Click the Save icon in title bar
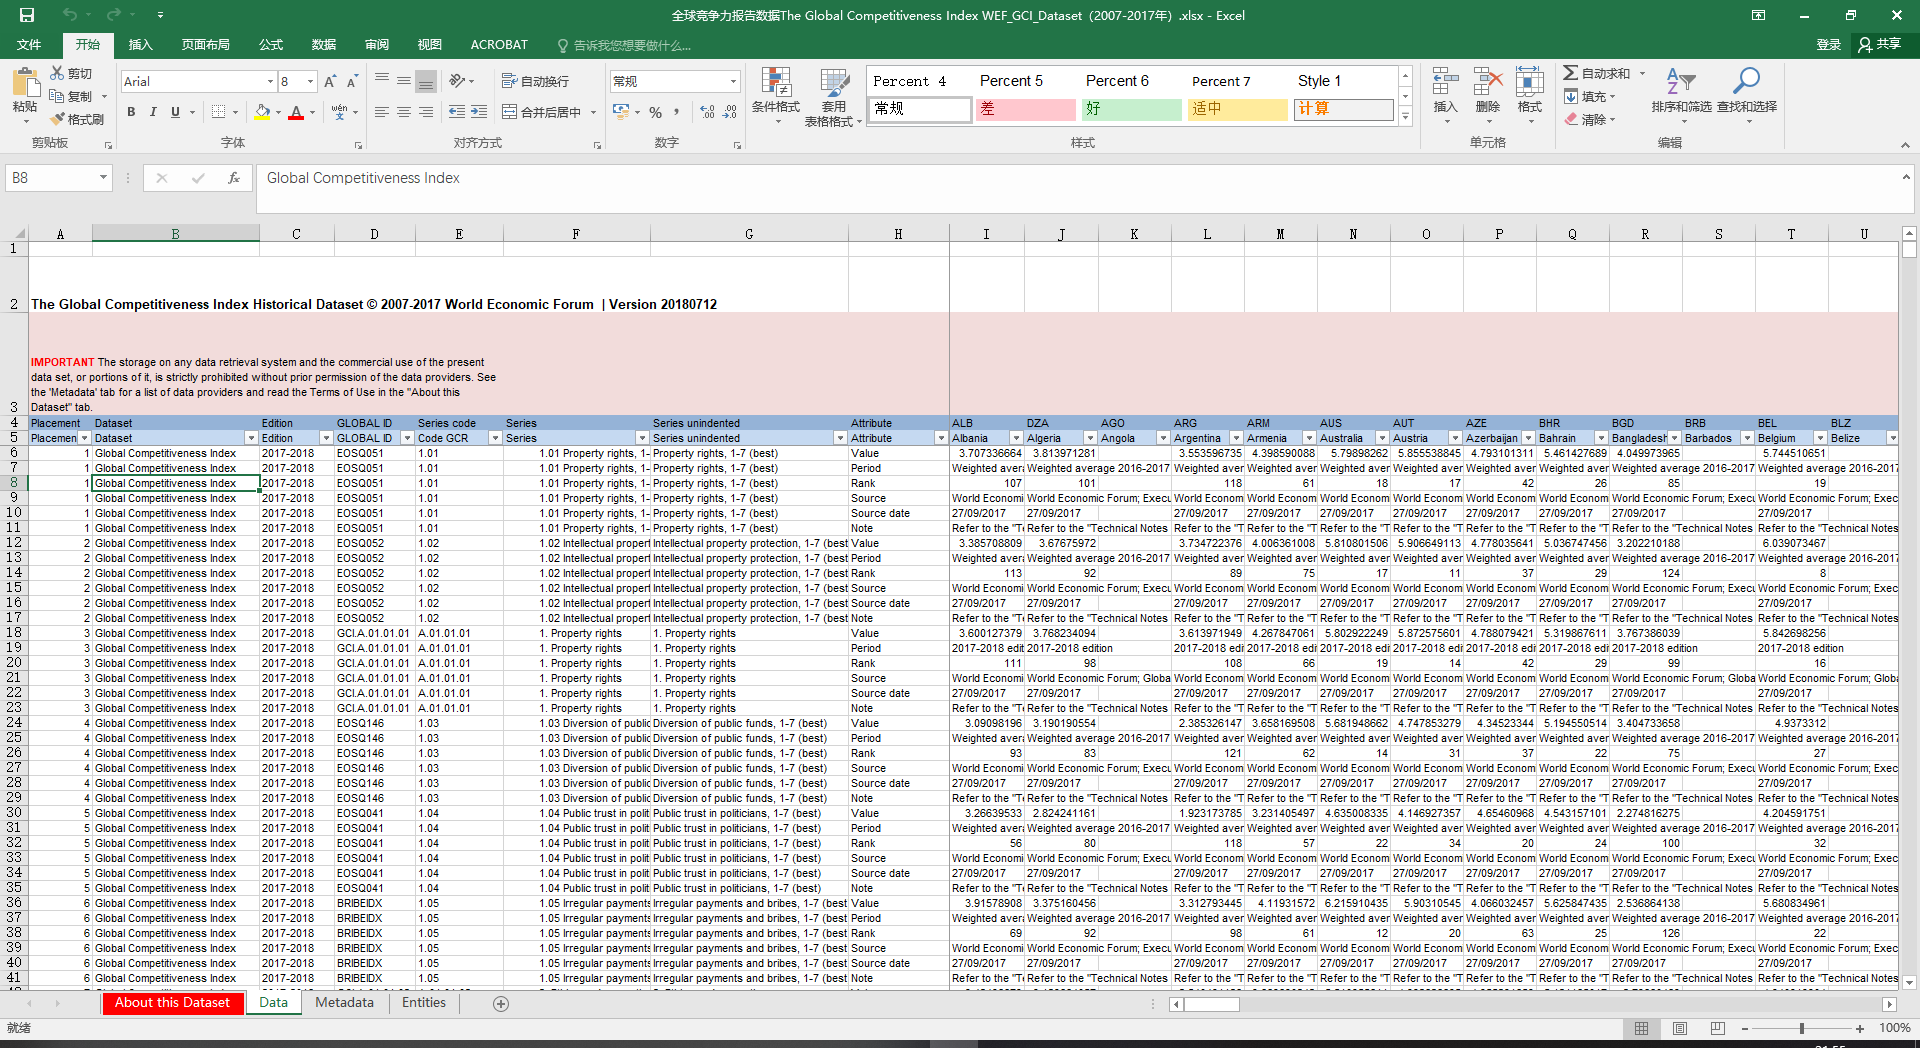The width and height of the screenshot is (1920, 1048). point(27,15)
